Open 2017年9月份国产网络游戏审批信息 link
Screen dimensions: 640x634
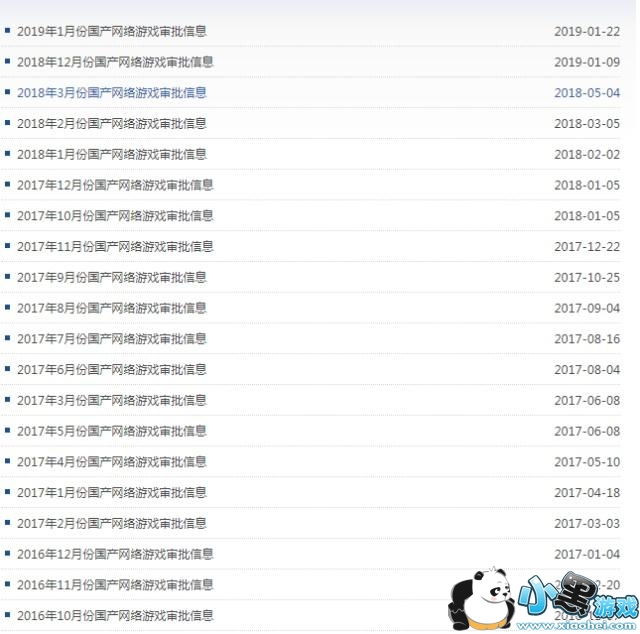click(x=112, y=277)
